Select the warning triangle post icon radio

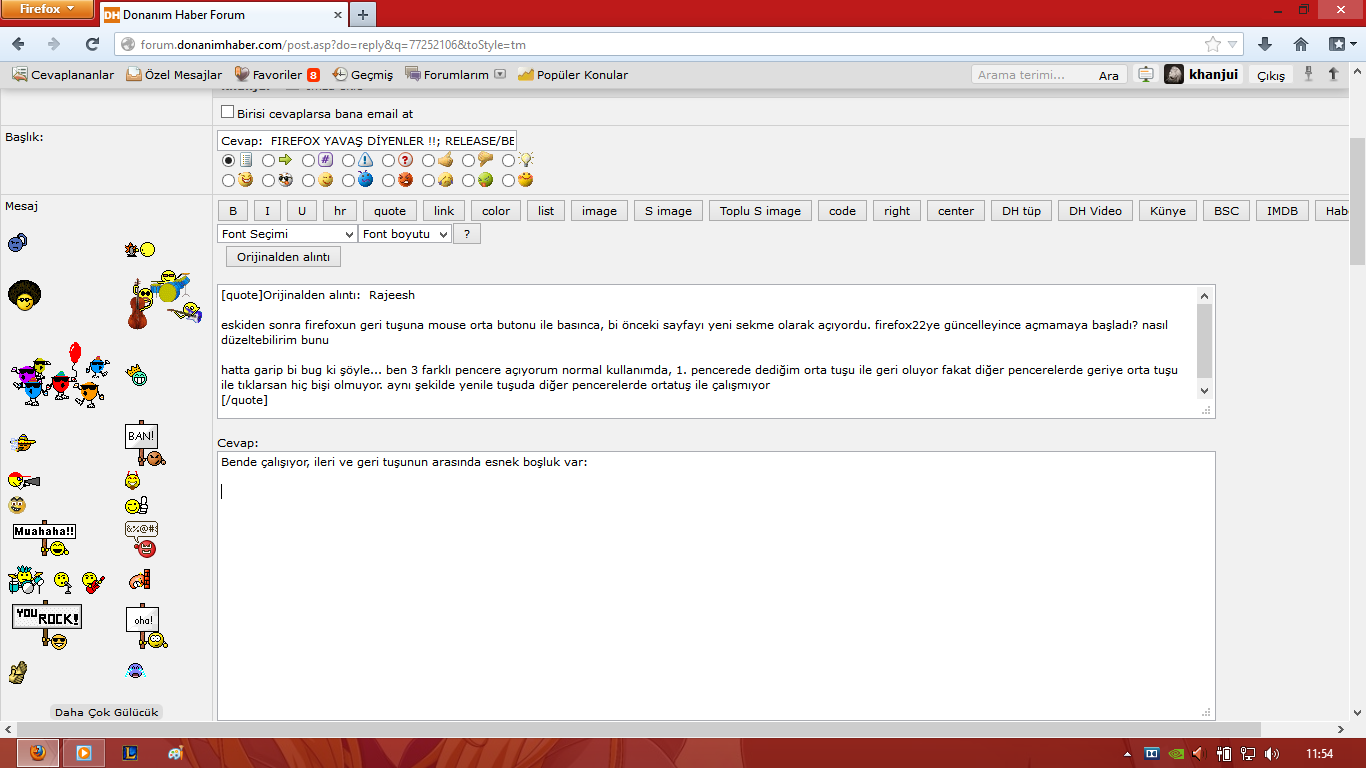348,160
